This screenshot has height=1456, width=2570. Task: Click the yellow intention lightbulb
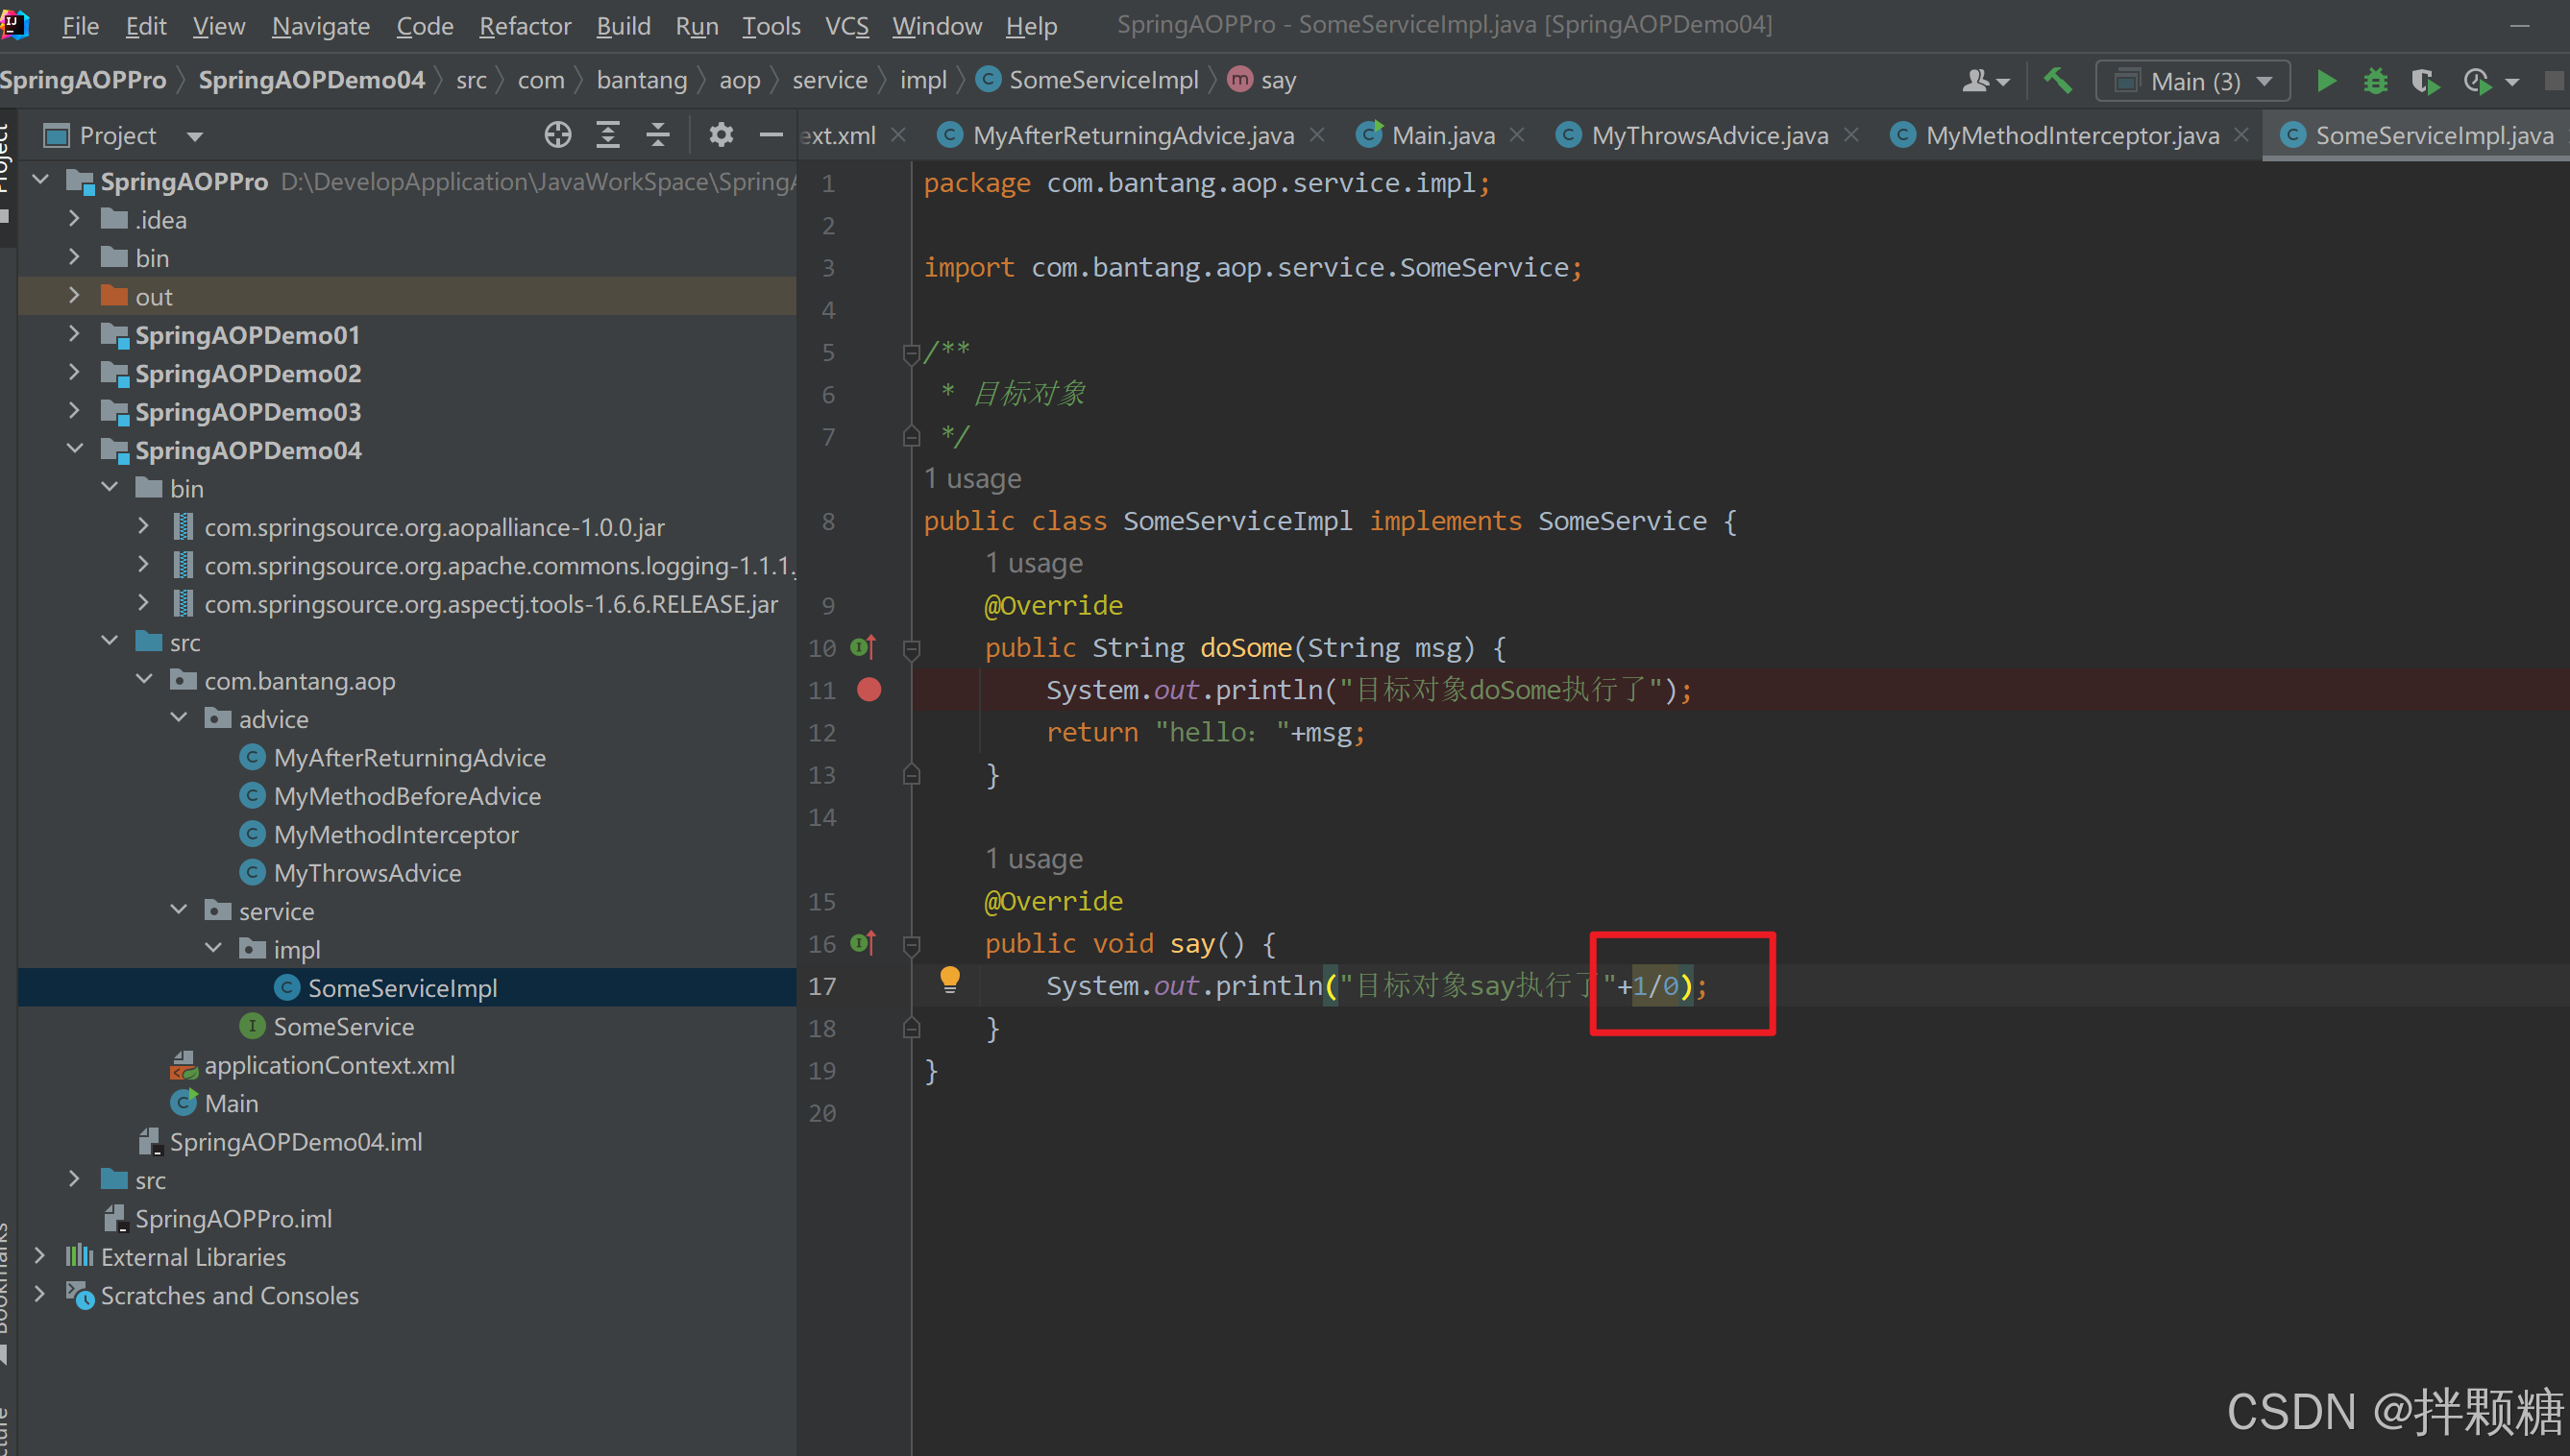click(x=949, y=979)
